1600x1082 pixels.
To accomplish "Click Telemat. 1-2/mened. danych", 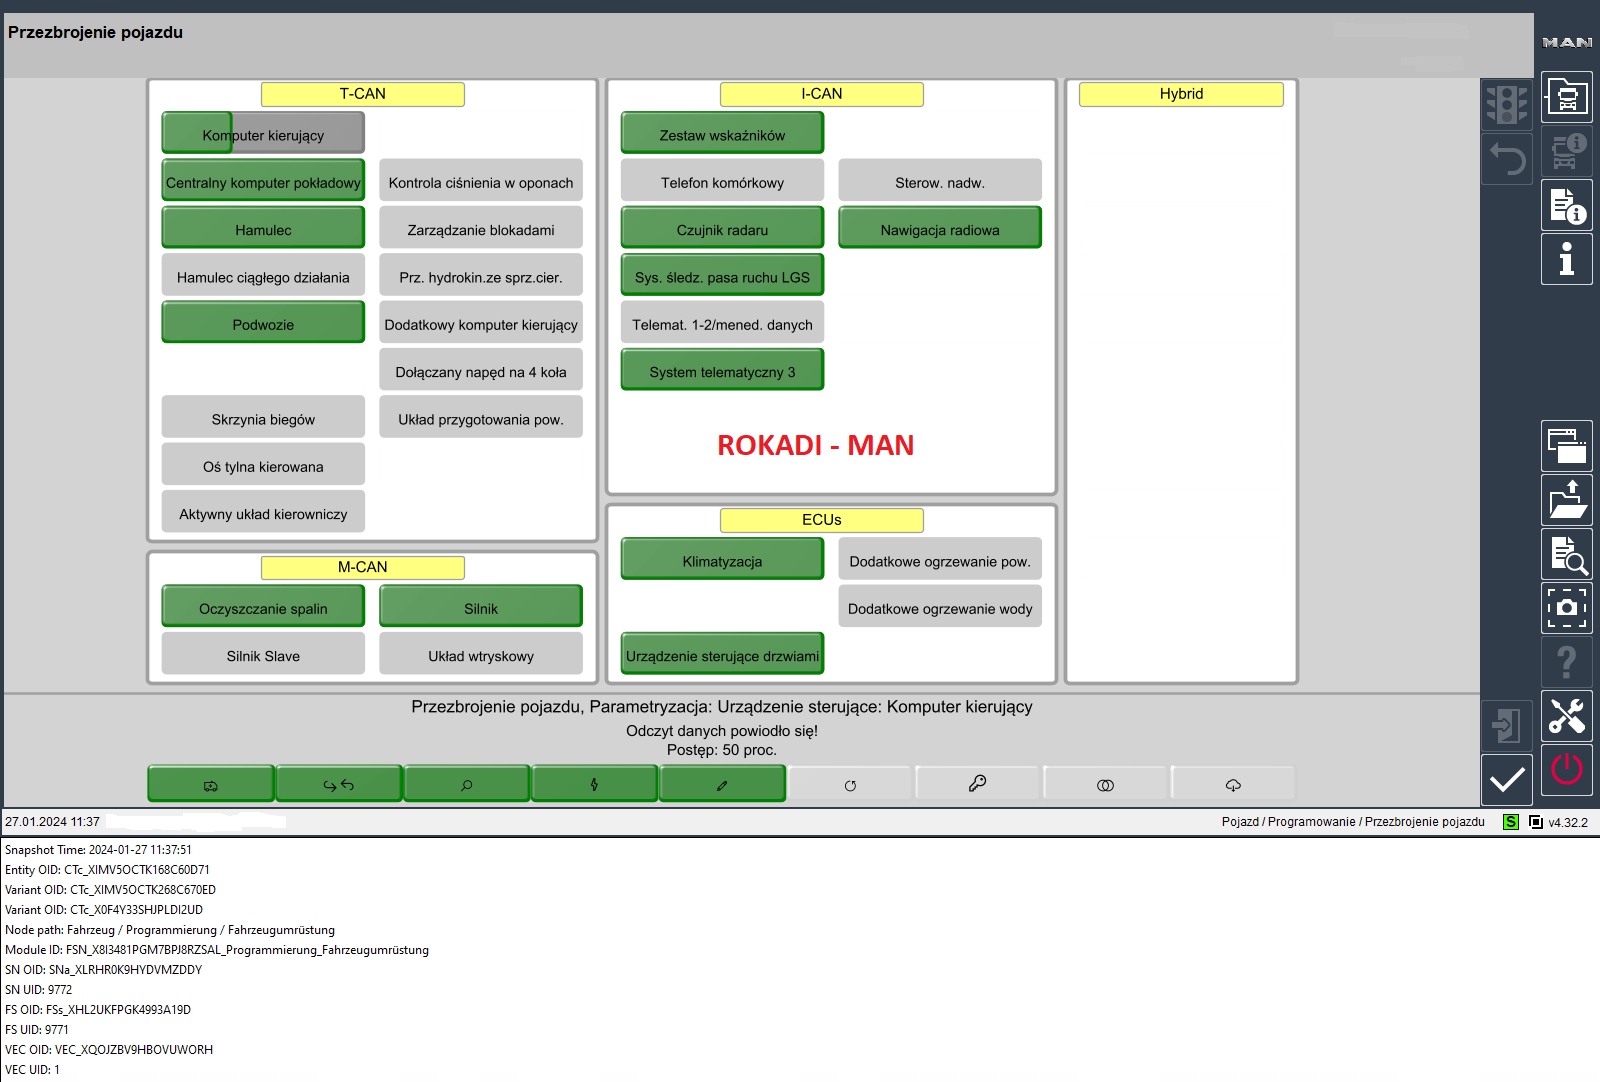I will tap(722, 323).
